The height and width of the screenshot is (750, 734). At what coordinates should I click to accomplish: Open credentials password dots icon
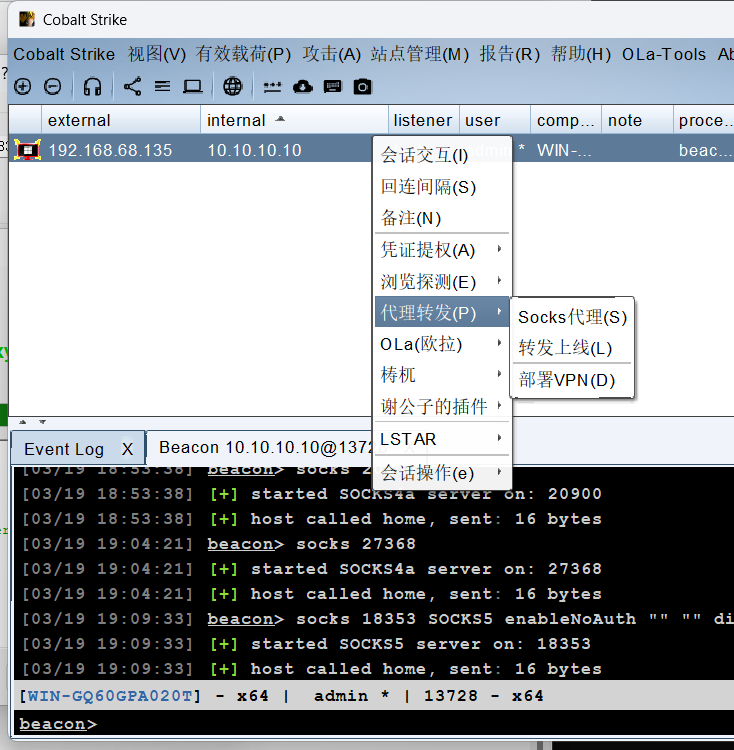pos(273,87)
